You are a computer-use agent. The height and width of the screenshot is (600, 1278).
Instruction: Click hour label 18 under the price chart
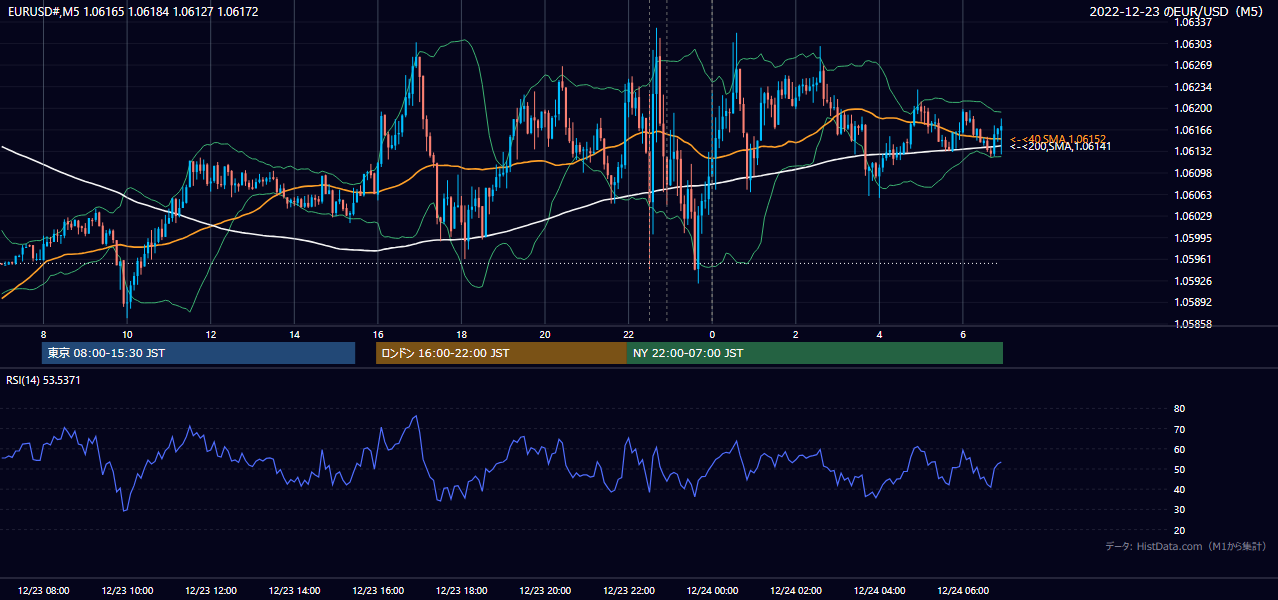point(461,334)
